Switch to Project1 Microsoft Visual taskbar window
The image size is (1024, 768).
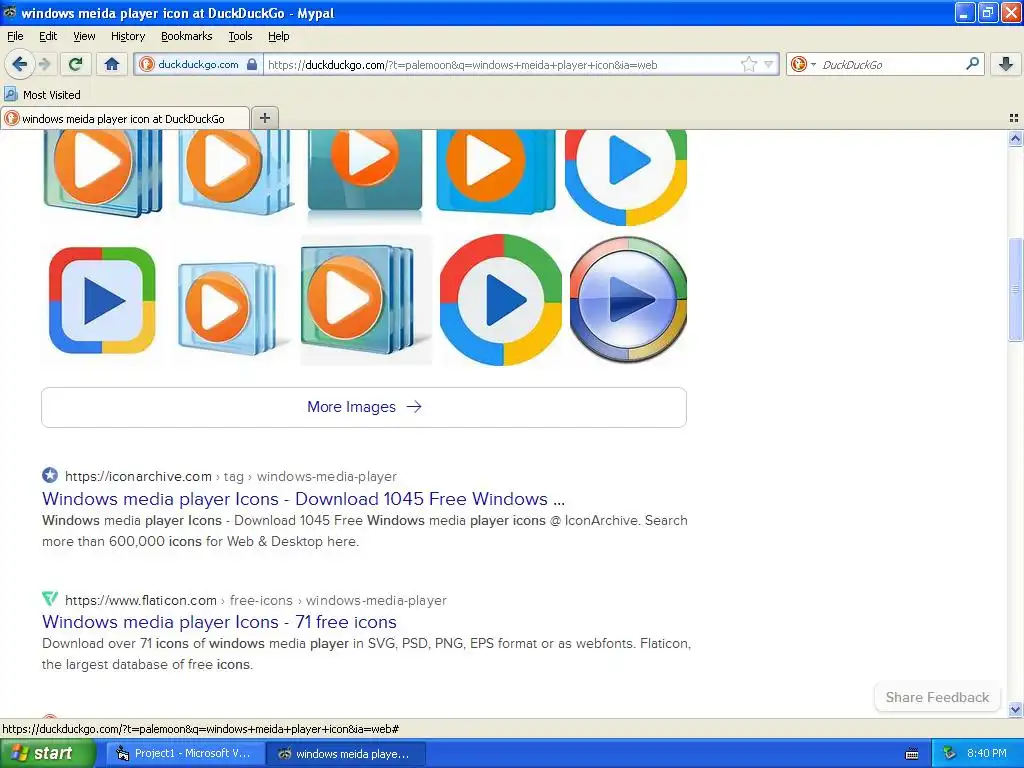tap(187, 754)
